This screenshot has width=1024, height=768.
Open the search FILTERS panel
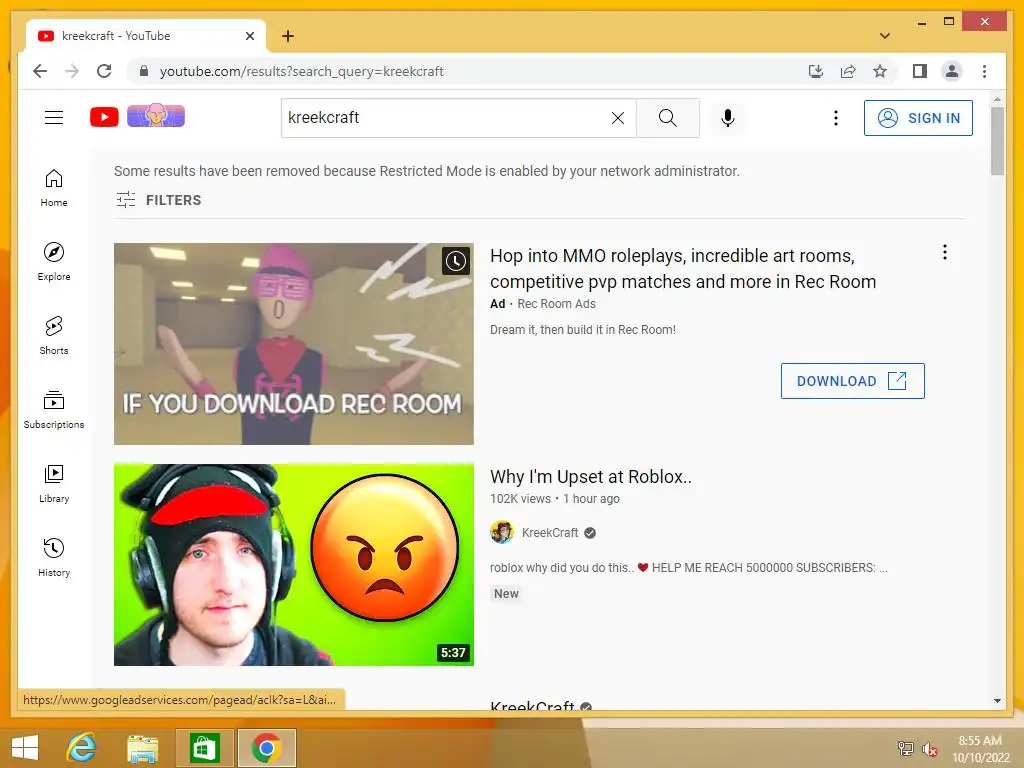159,200
